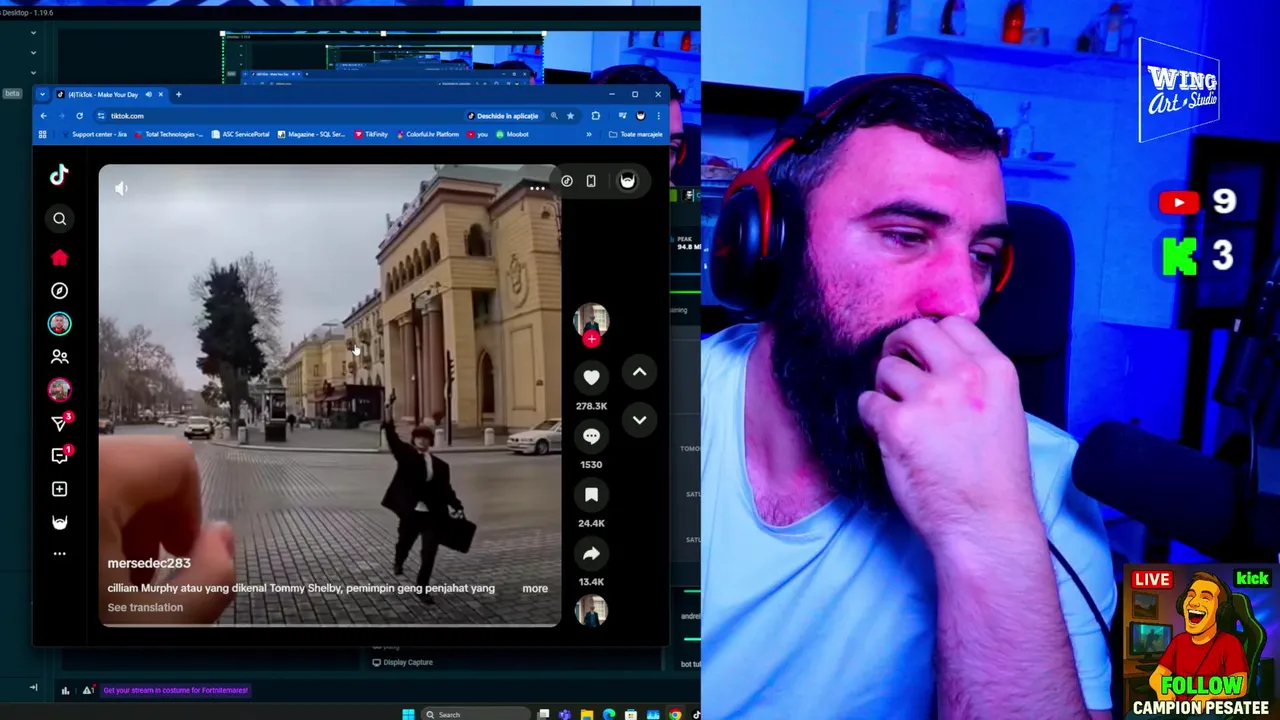The height and width of the screenshot is (720, 1280).
Task: Open creator avatar beside the video
Action: pos(591,320)
